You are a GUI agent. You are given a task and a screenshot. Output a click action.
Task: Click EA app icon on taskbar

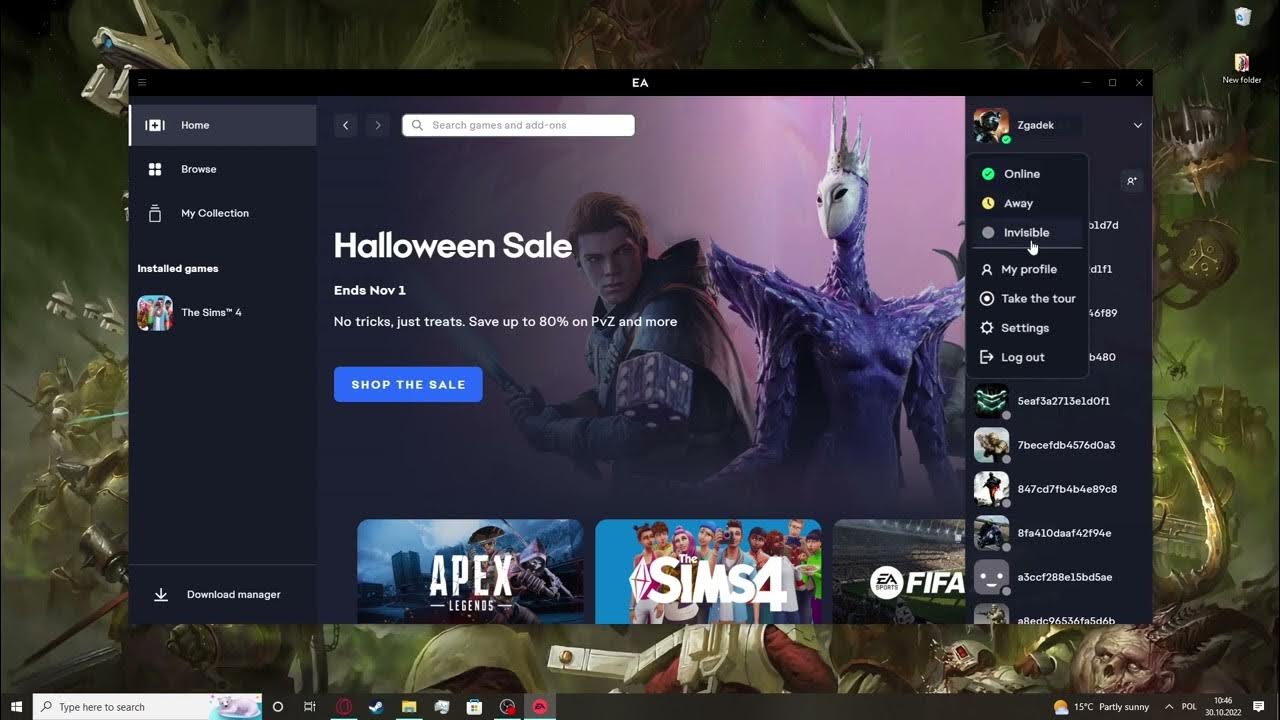pos(539,706)
